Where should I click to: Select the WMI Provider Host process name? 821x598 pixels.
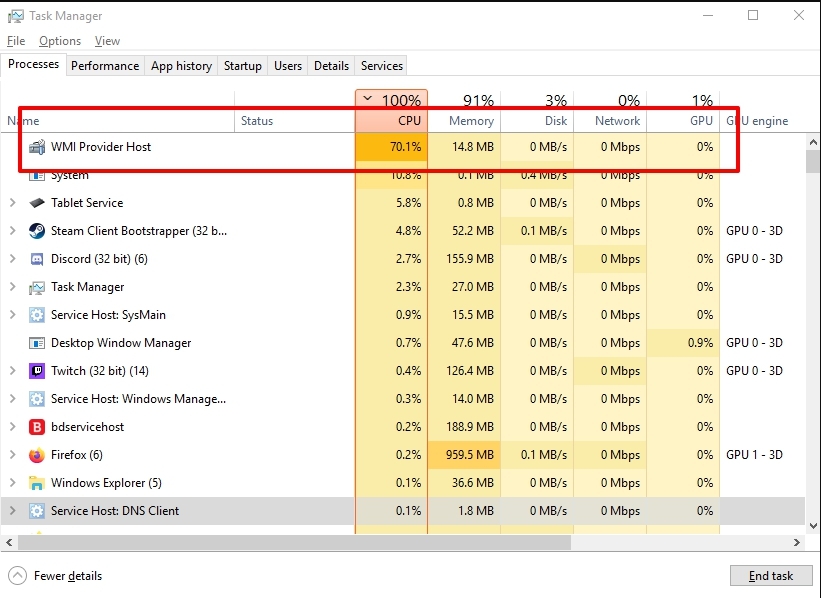point(101,147)
